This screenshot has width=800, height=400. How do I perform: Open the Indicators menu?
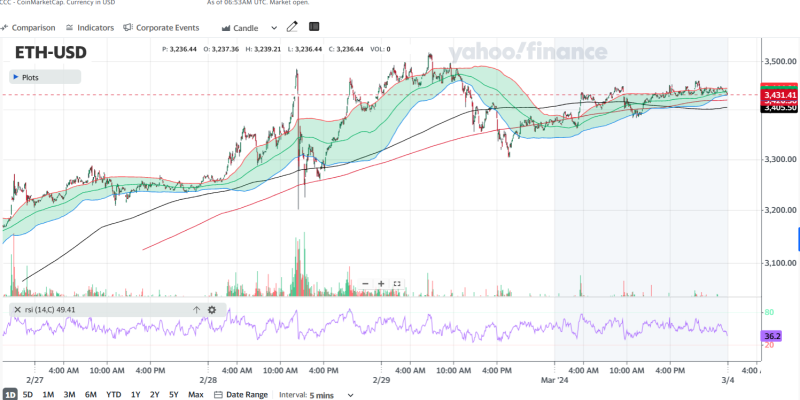tap(89, 28)
